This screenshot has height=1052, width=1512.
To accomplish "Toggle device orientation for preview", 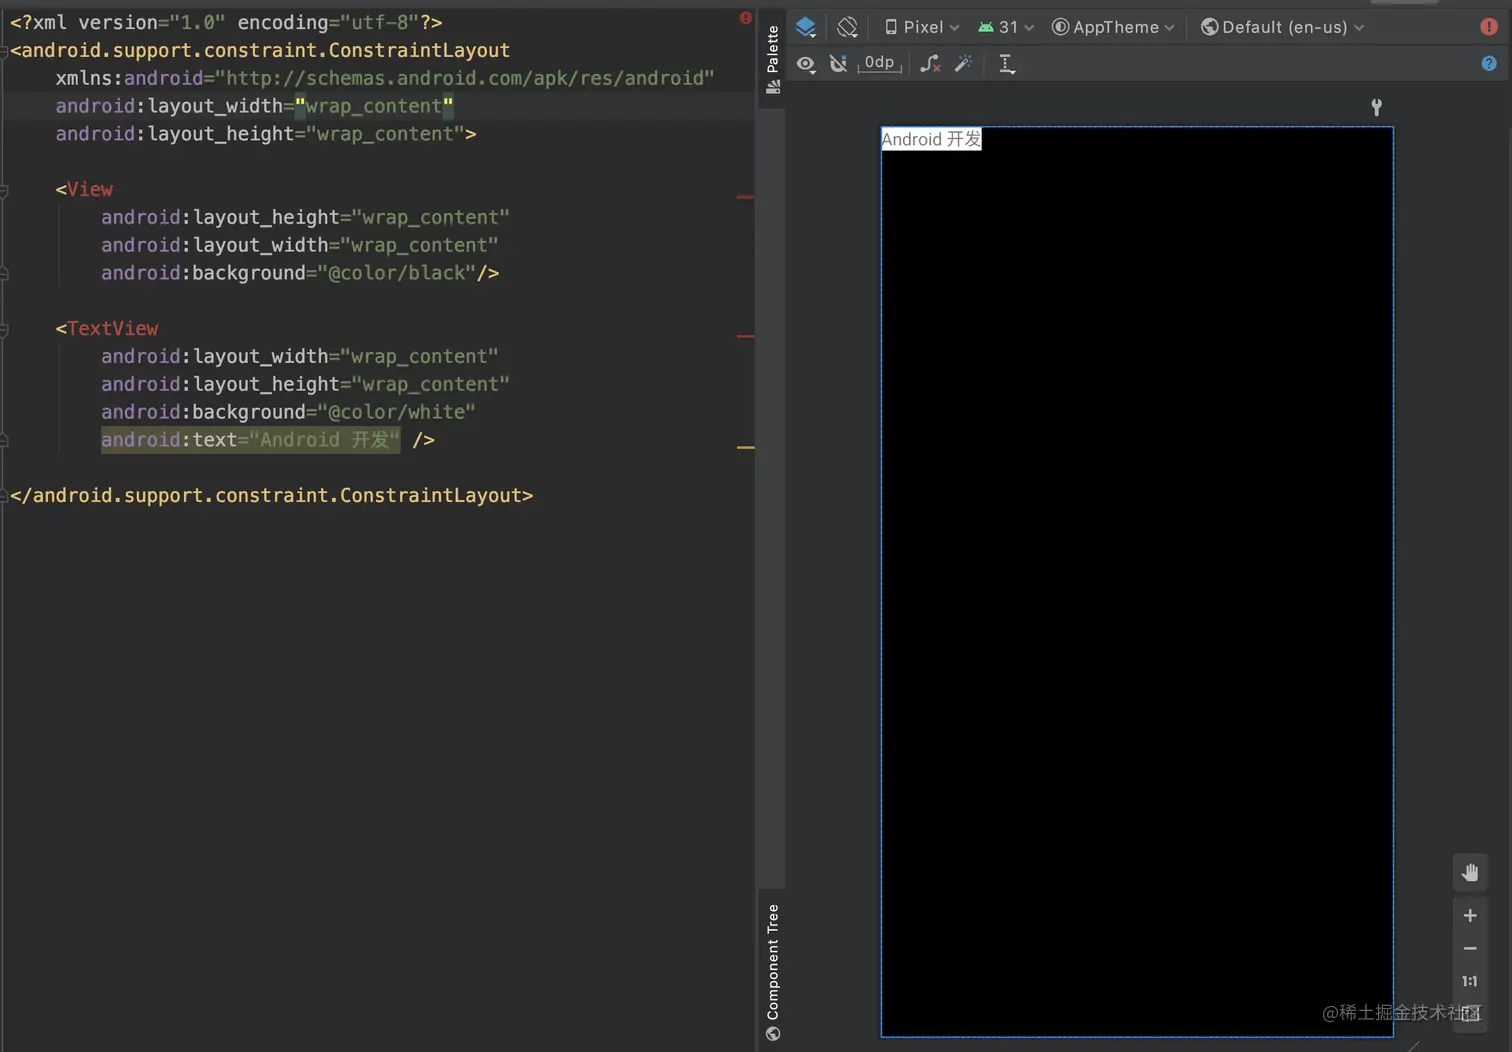I will click(x=847, y=27).
